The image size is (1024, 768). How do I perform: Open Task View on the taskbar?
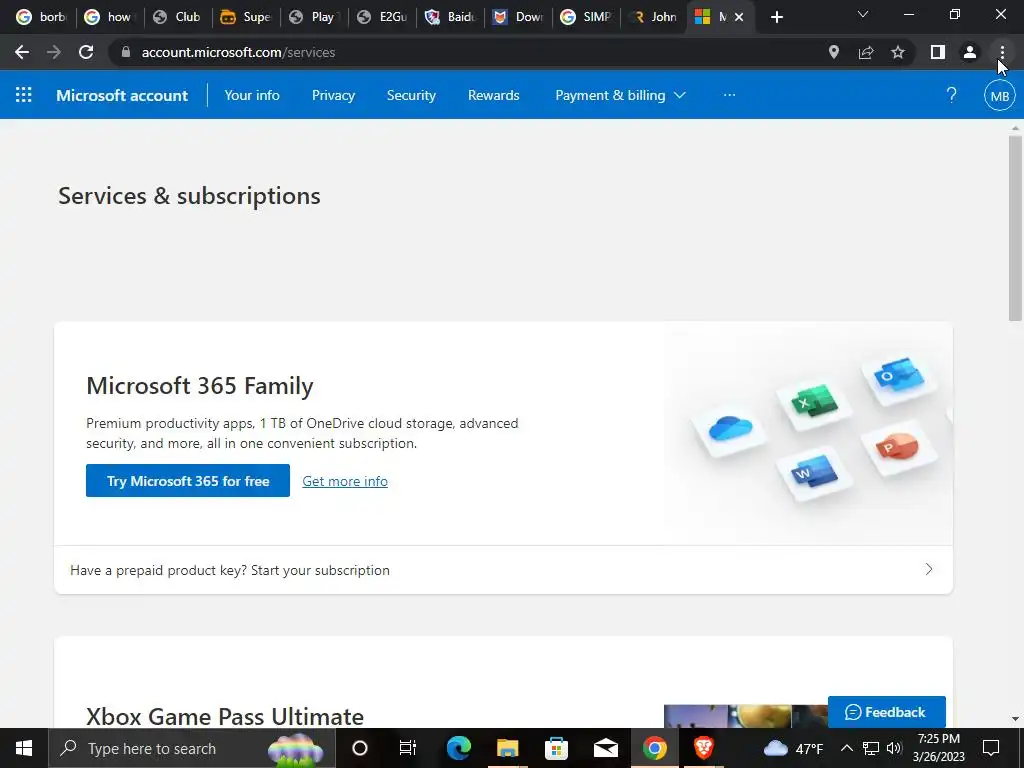pyautogui.click(x=408, y=748)
